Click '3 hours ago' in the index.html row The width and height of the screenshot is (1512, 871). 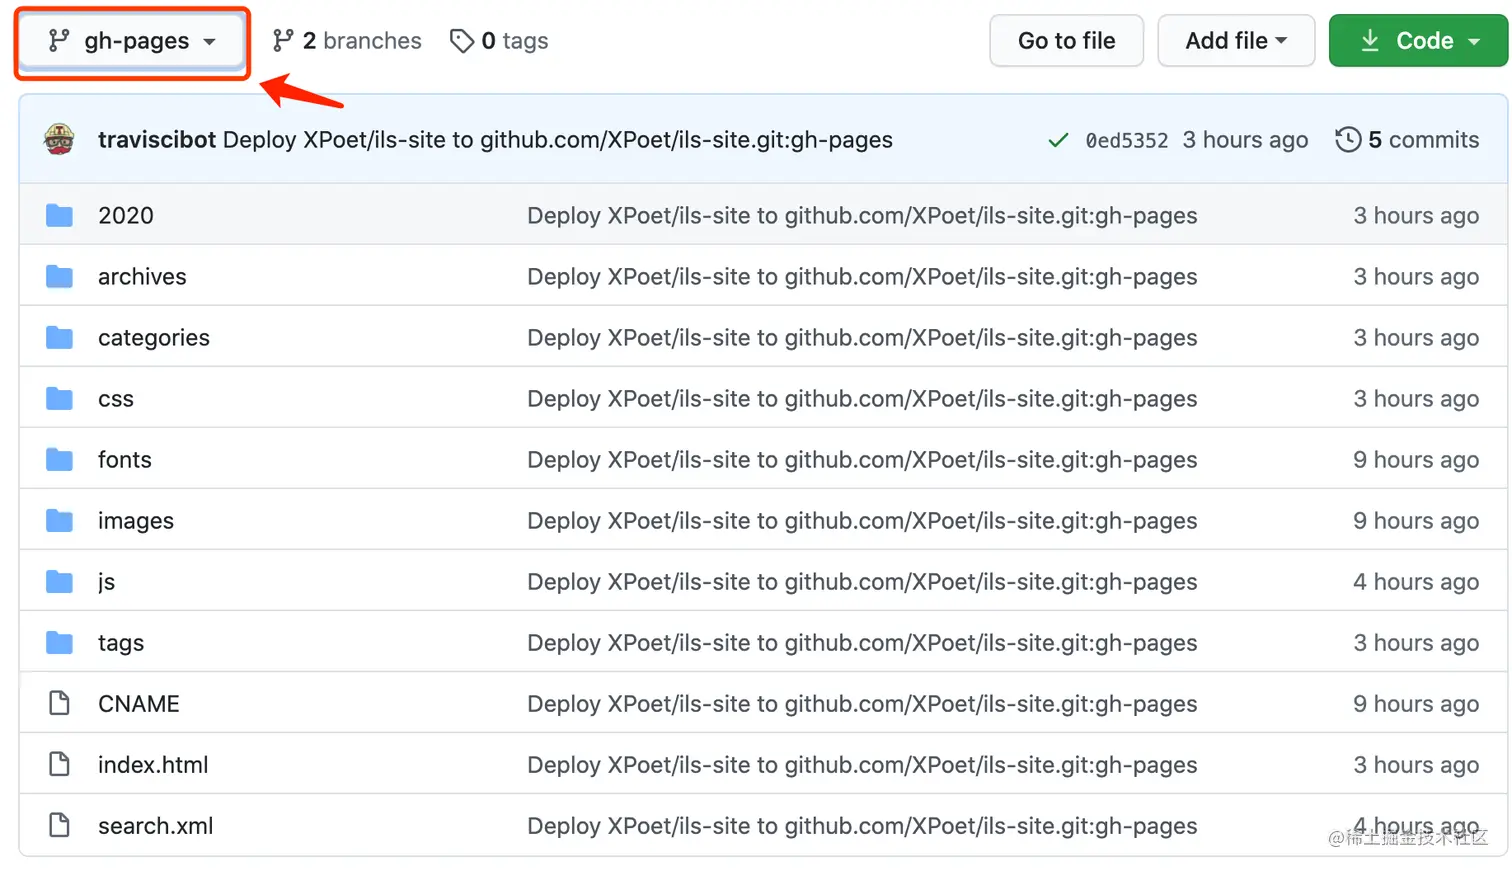coord(1416,765)
